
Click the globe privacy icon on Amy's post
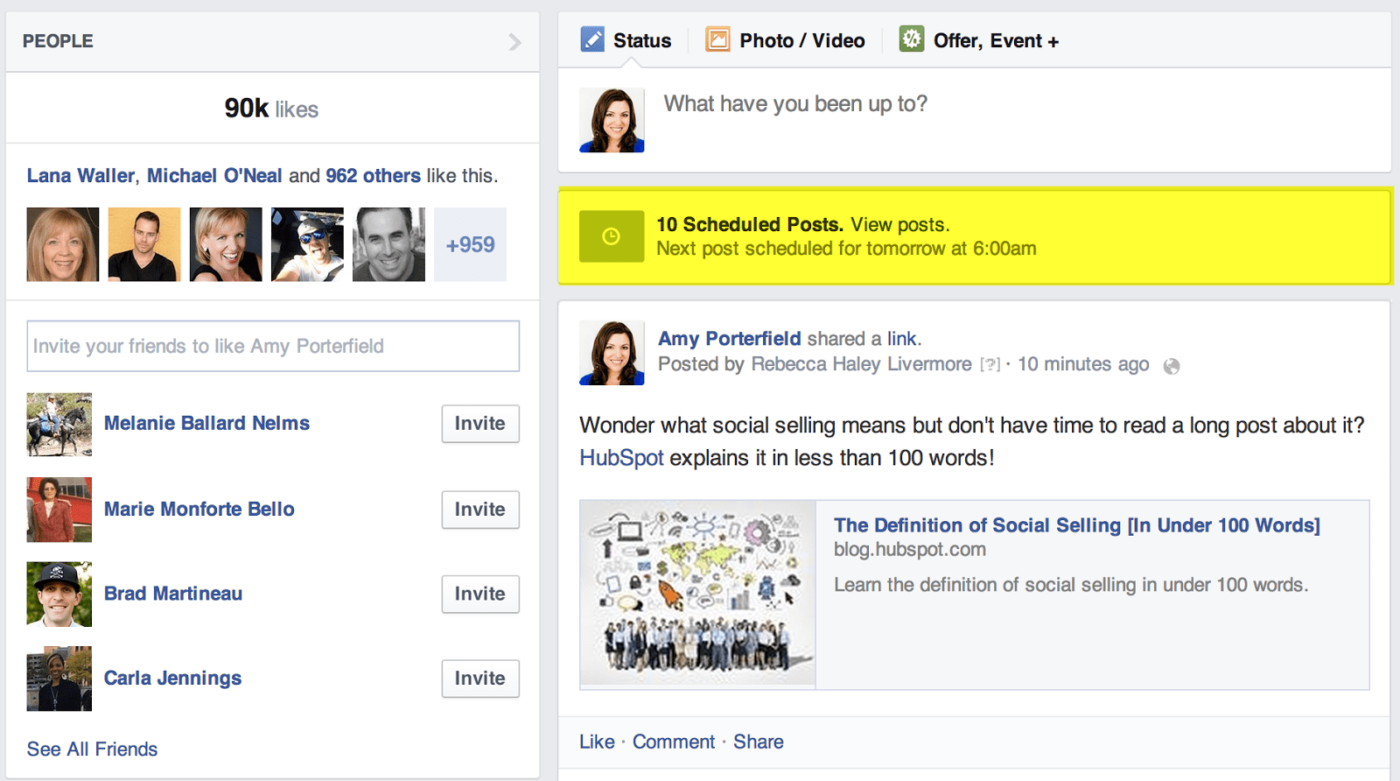coord(1171,365)
